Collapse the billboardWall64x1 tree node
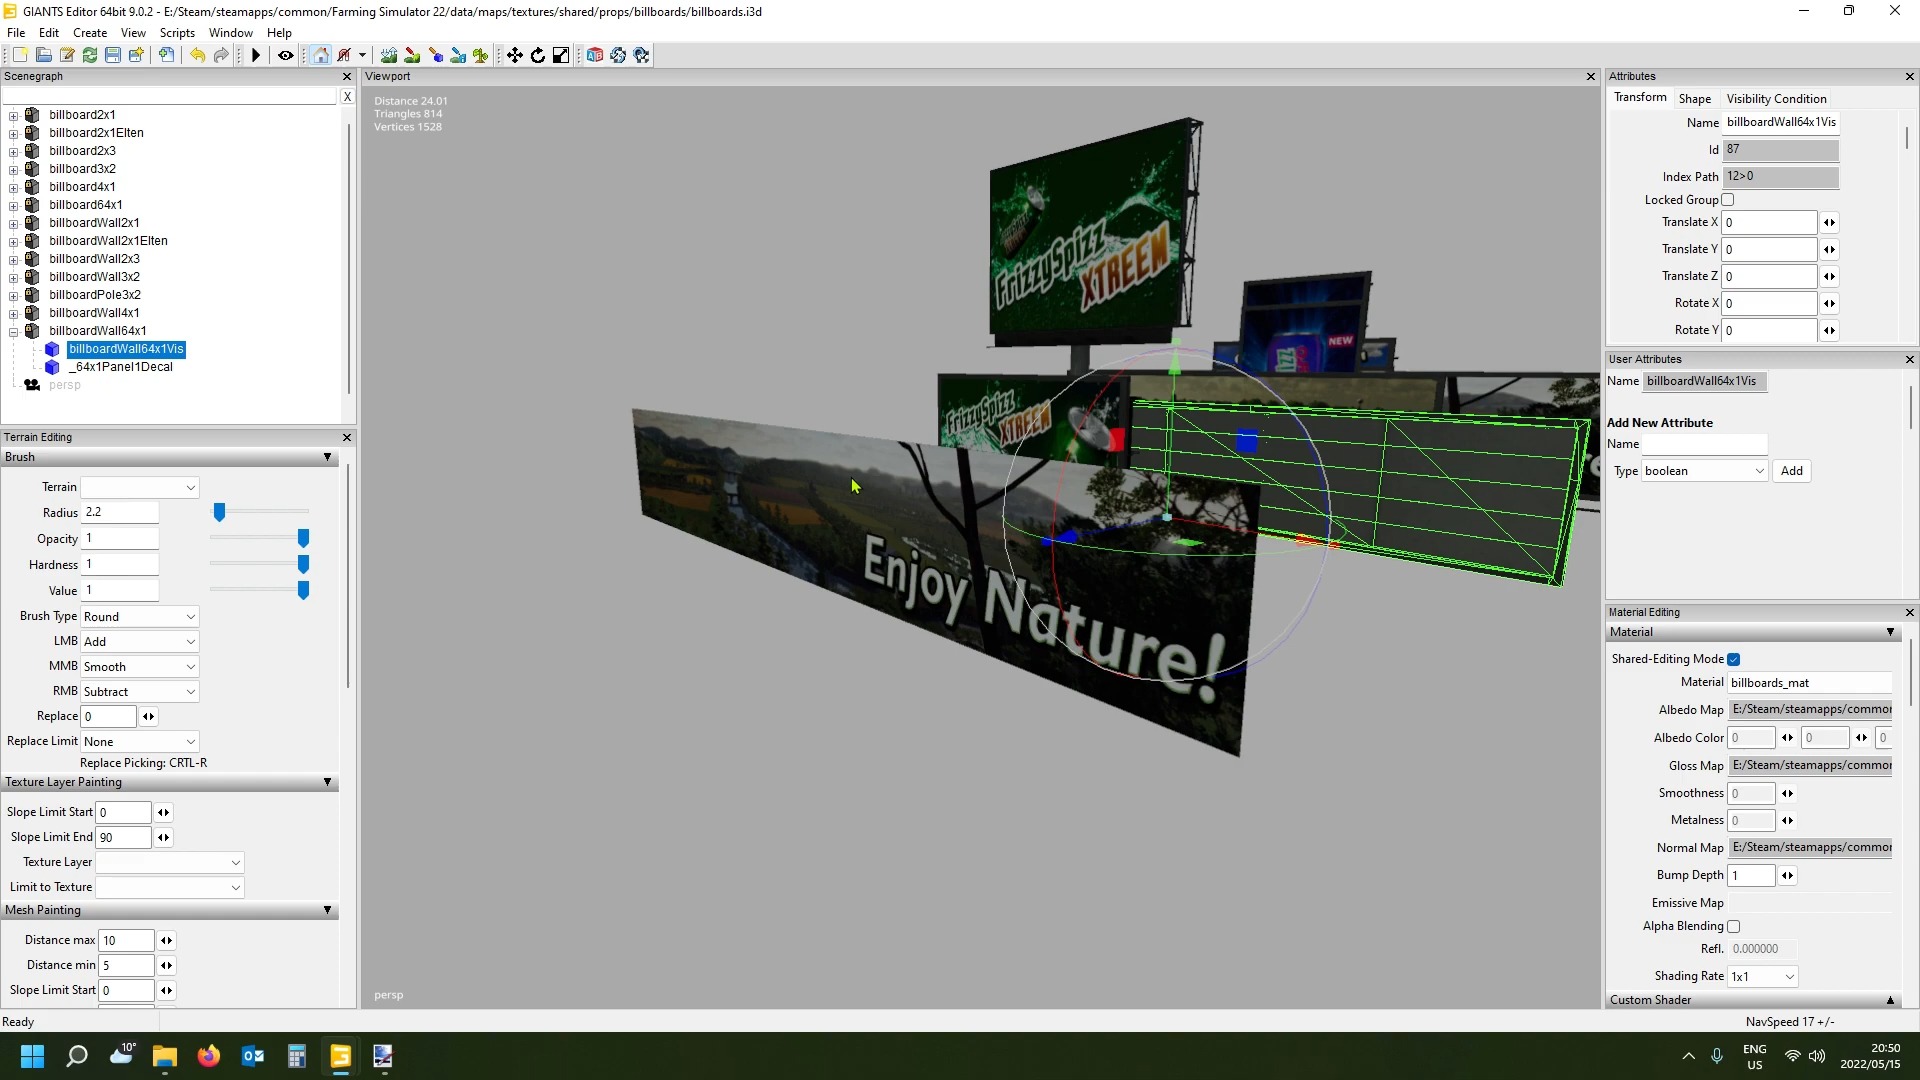Image resolution: width=1920 pixels, height=1080 pixels. [14, 331]
